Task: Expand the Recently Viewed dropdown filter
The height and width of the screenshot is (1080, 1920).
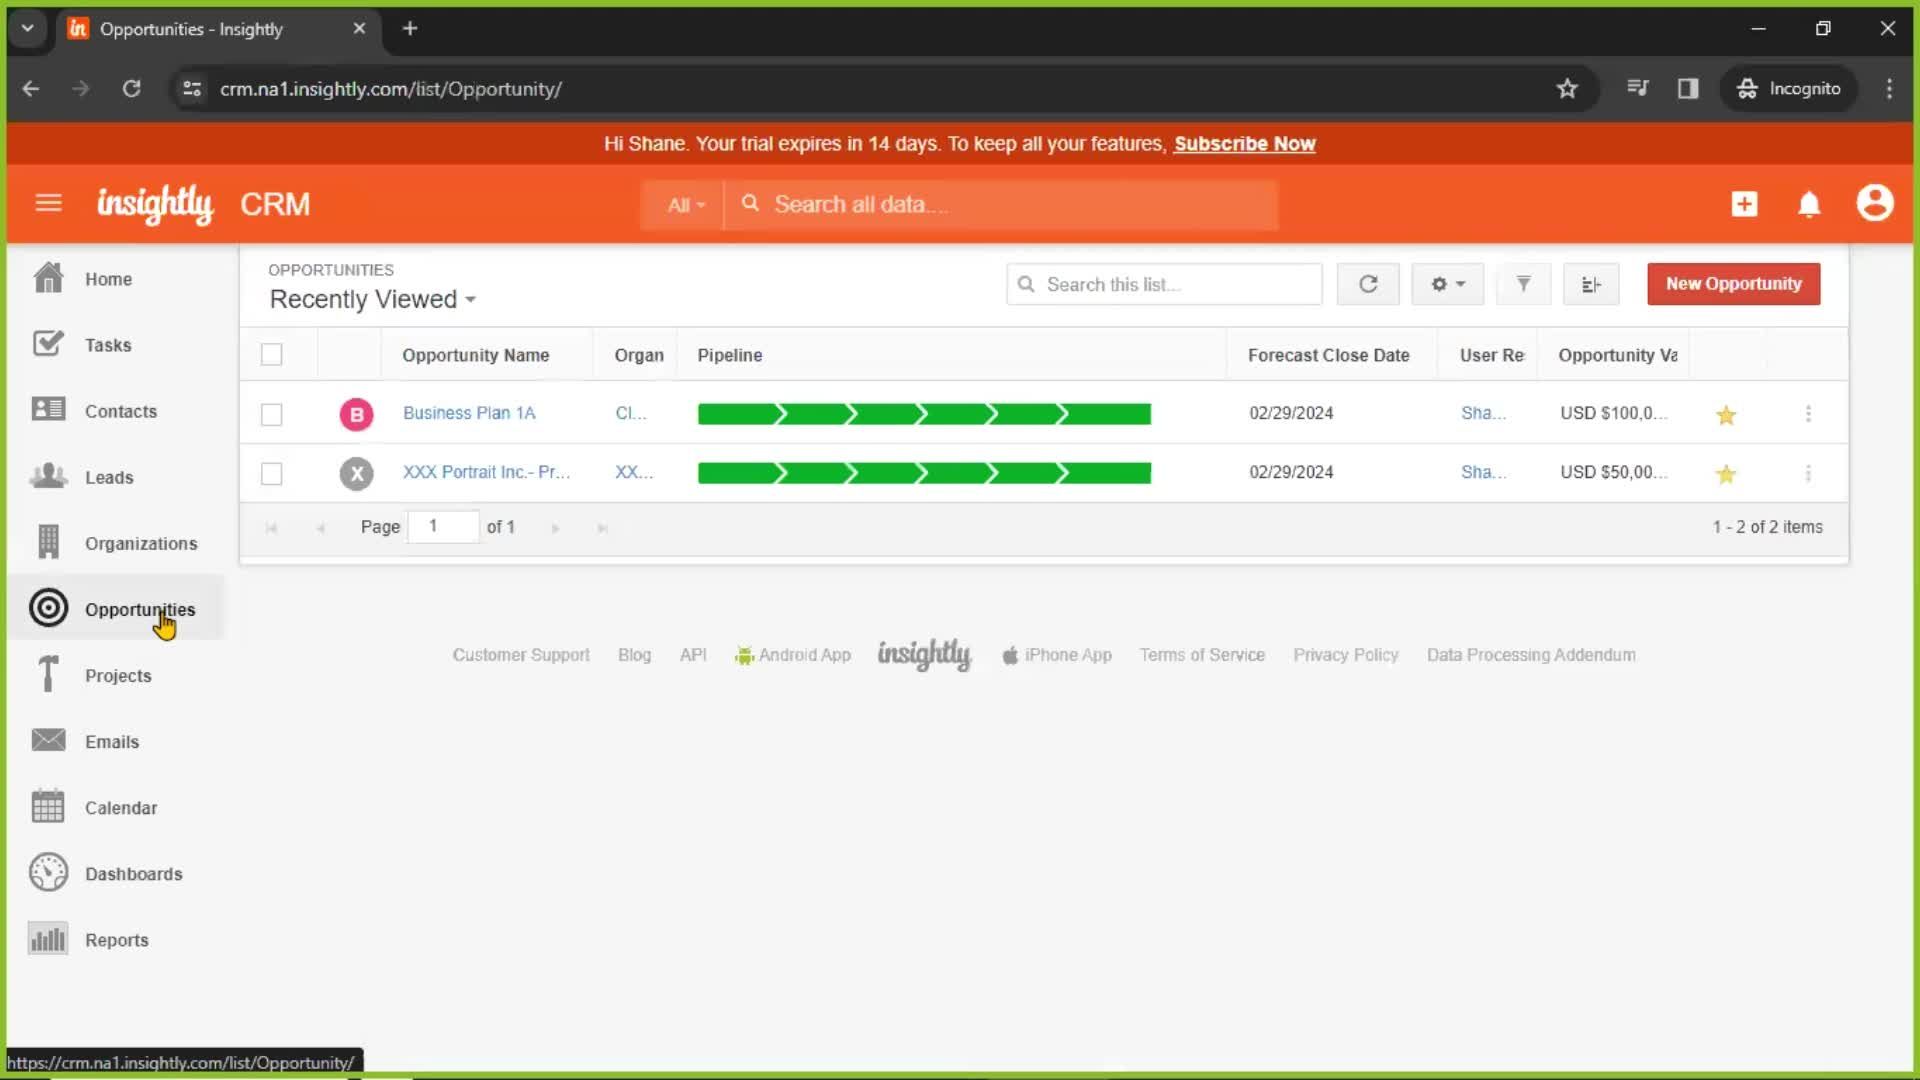Action: 373,298
